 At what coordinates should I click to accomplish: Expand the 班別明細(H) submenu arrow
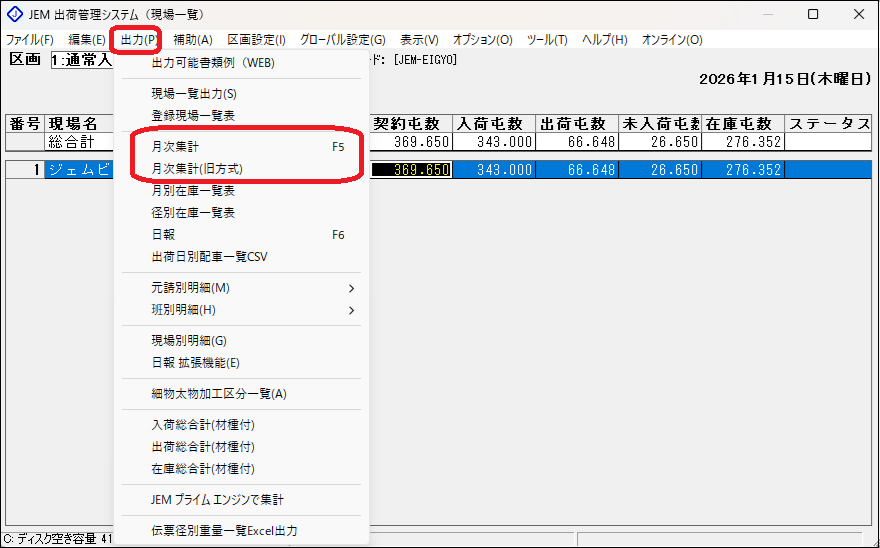pyautogui.click(x=352, y=310)
